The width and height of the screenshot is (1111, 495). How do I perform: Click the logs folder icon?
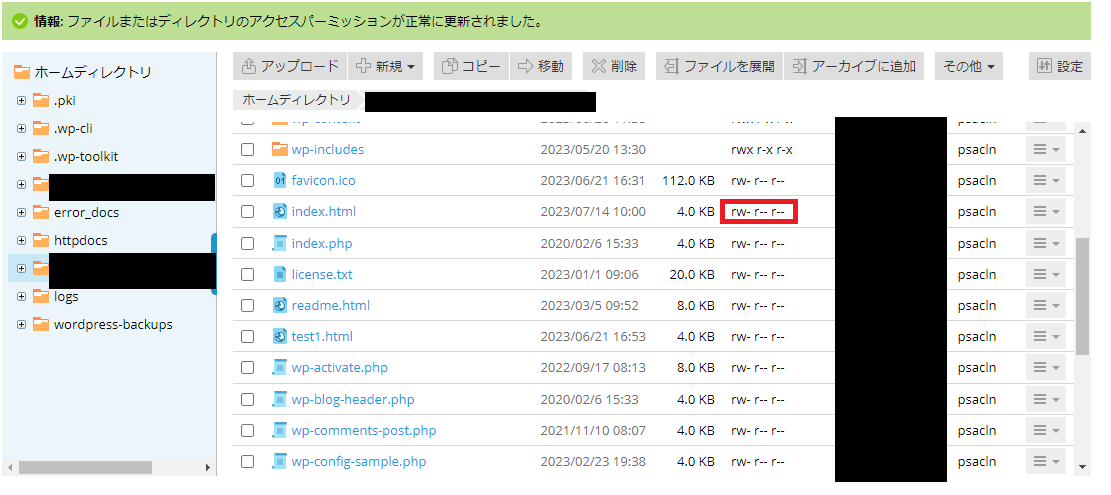41,297
